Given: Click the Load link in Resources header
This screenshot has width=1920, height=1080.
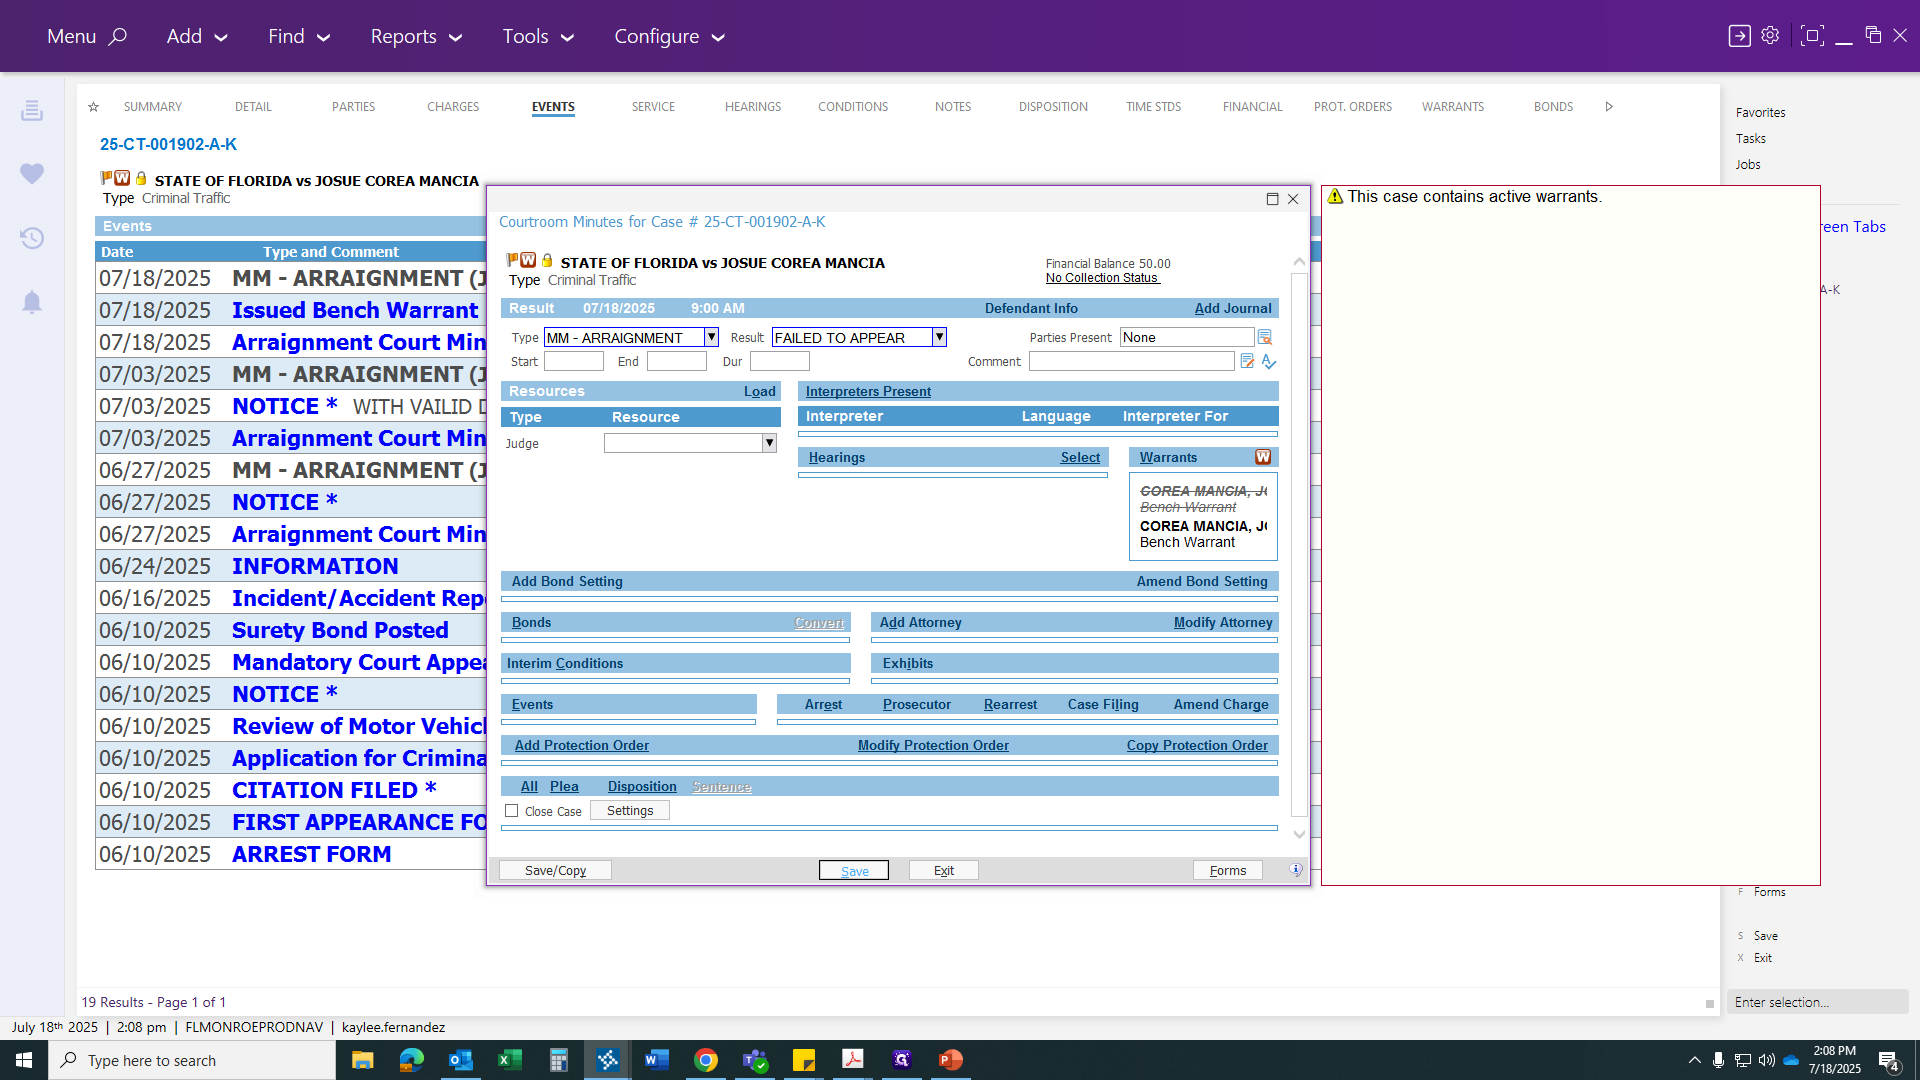Looking at the screenshot, I should [759, 391].
